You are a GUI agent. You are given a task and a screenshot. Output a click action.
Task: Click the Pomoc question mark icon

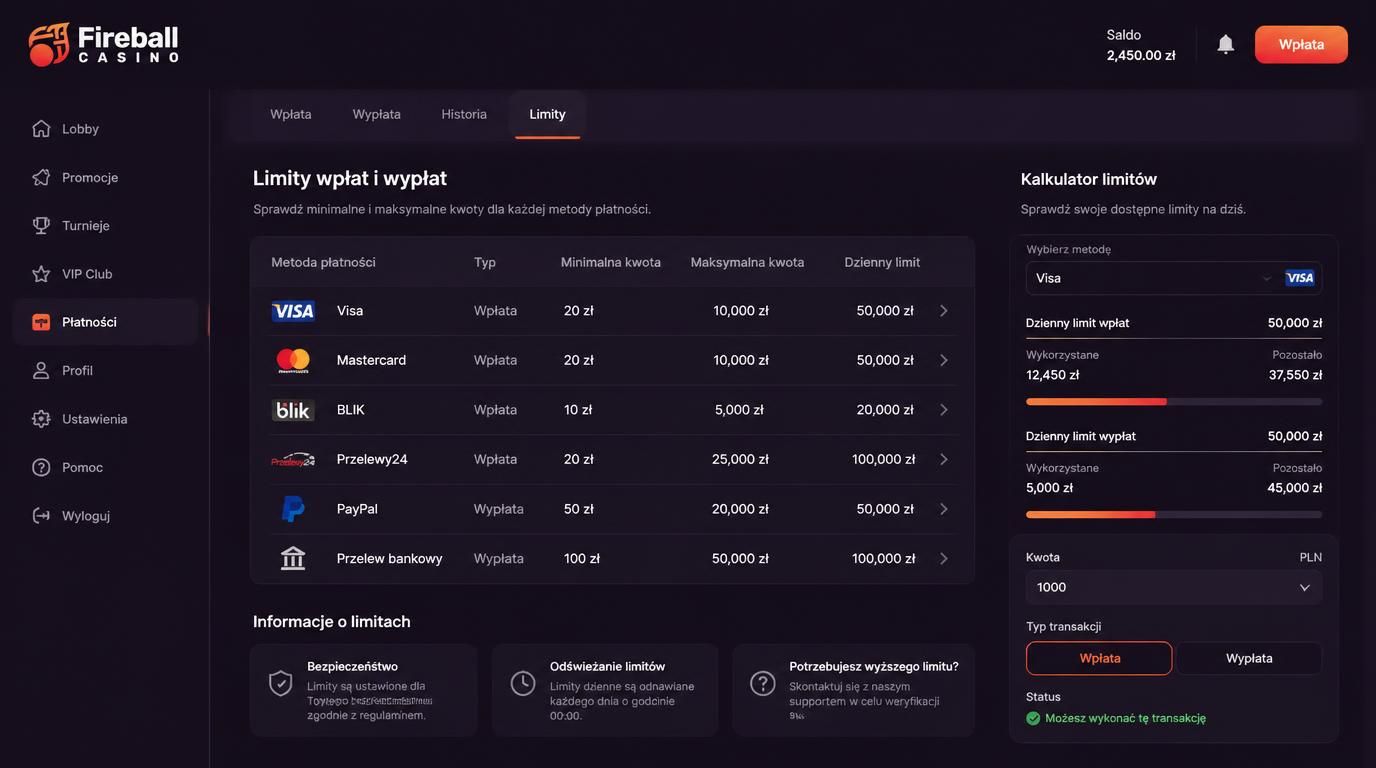(41, 467)
